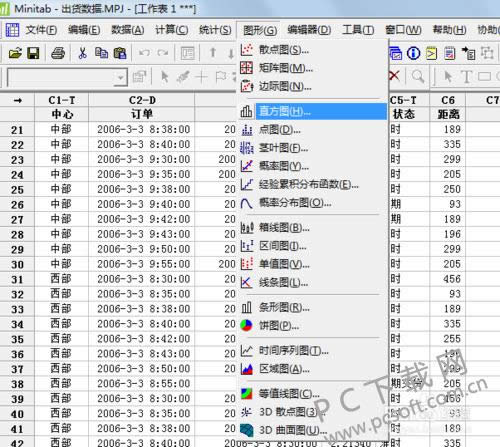This screenshot has height=447, width=500.
Task: Choose 点图(D)... from the menu
Action: [x=313, y=129]
